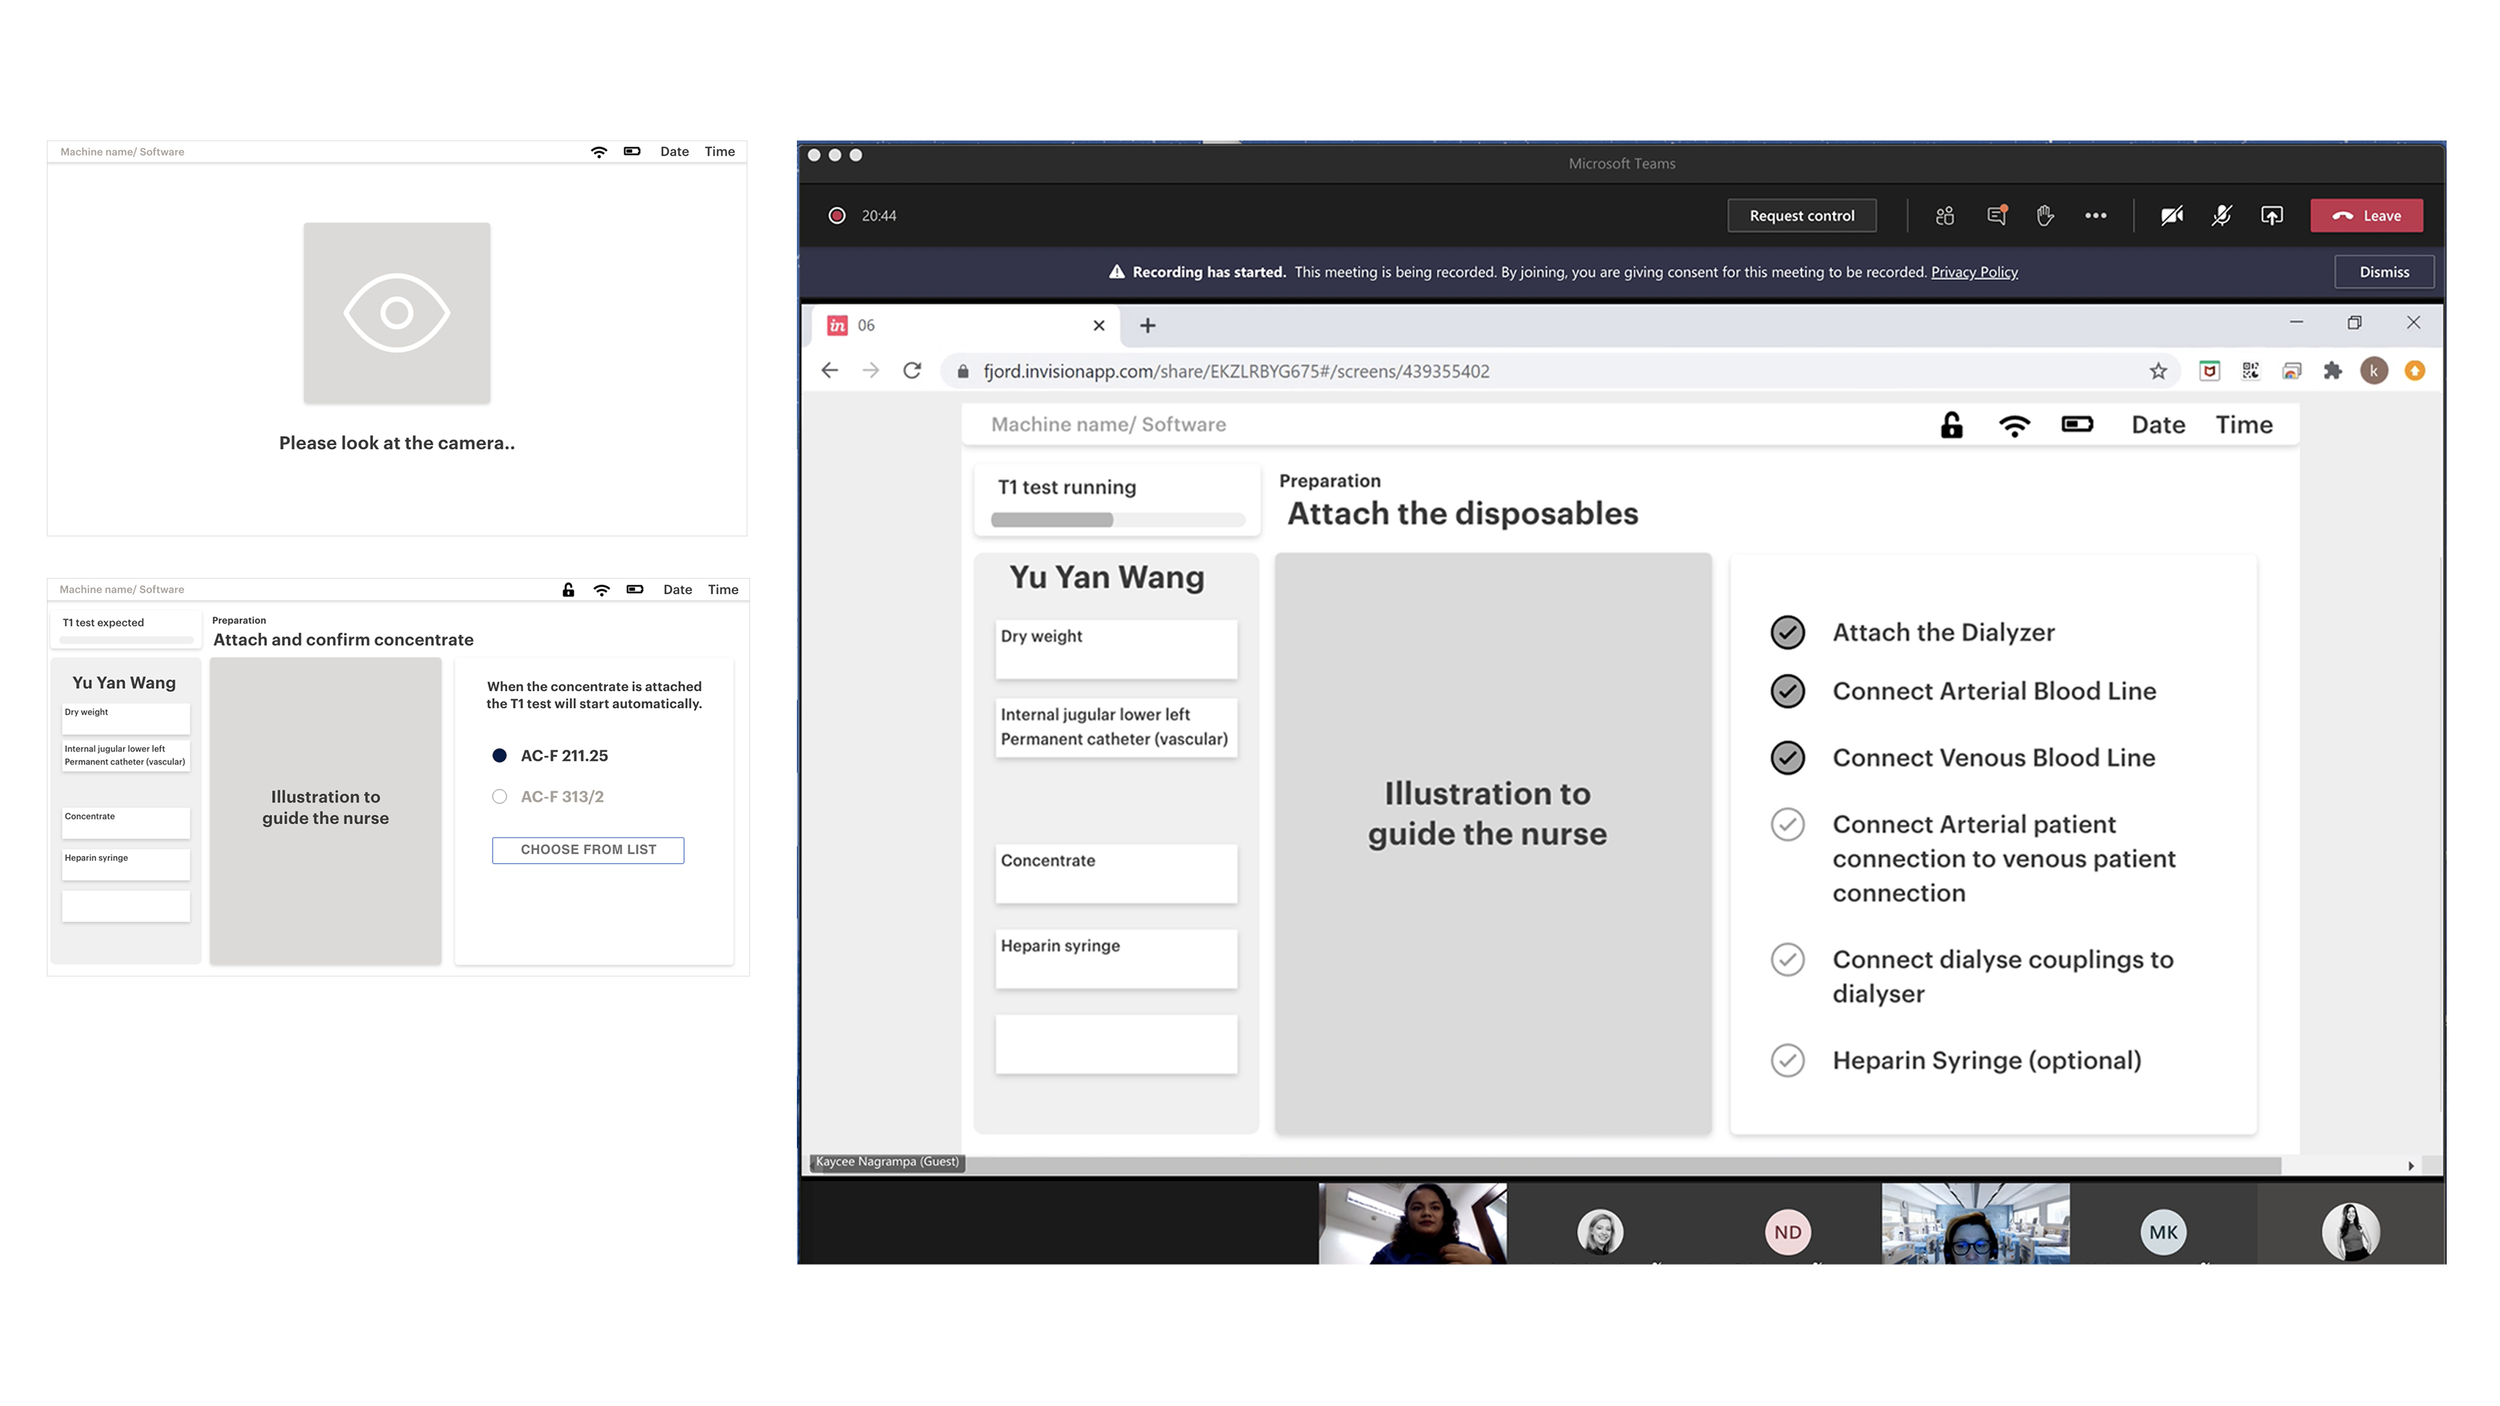Open the Teams chat conversation icon
This screenshot has width=2500, height=1406.
(x=1996, y=215)
